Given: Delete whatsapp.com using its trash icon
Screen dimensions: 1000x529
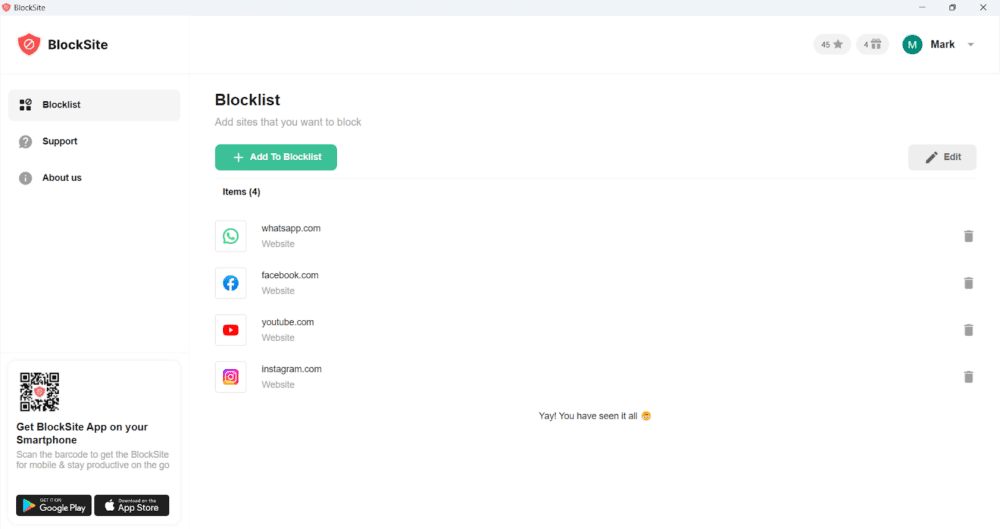Looking at the screenshot, I should [968, 236].
